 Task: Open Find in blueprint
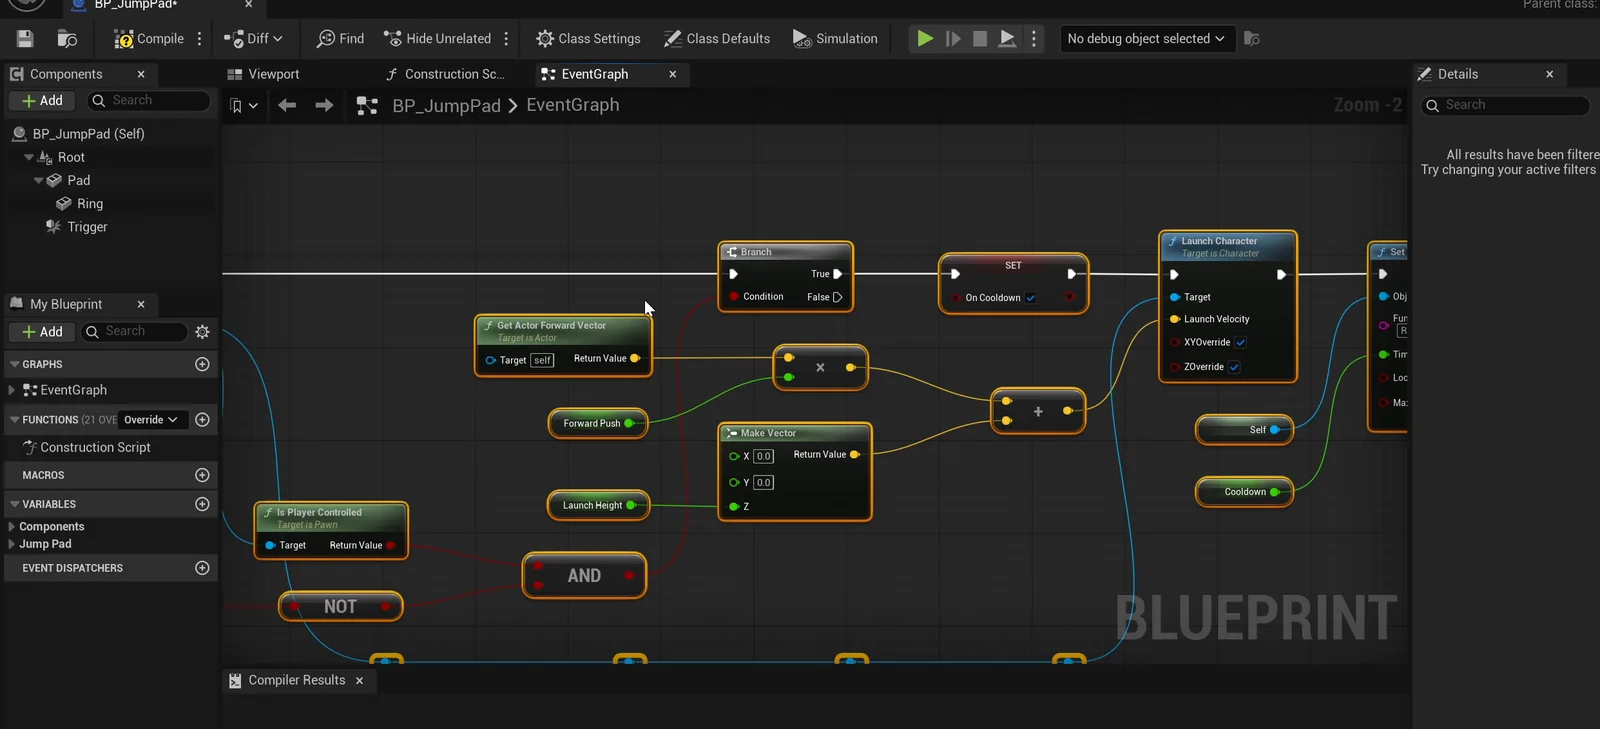coord(340,39)
